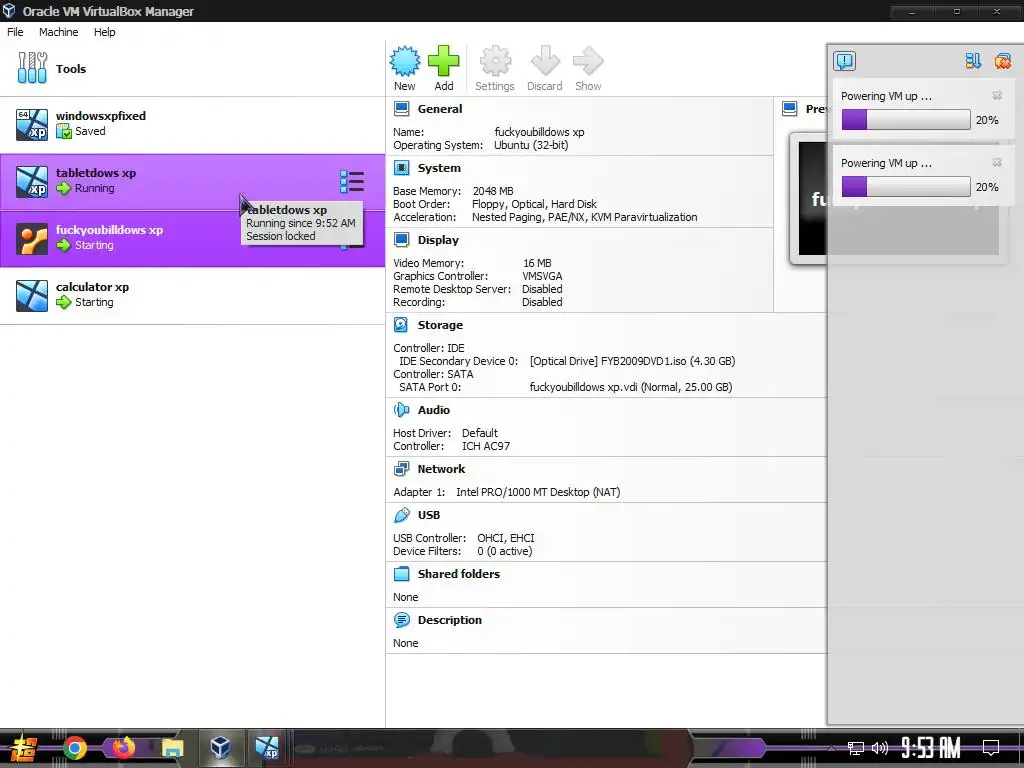Select the fuckyoubilldows xp machine entry

tap(193, 239)
